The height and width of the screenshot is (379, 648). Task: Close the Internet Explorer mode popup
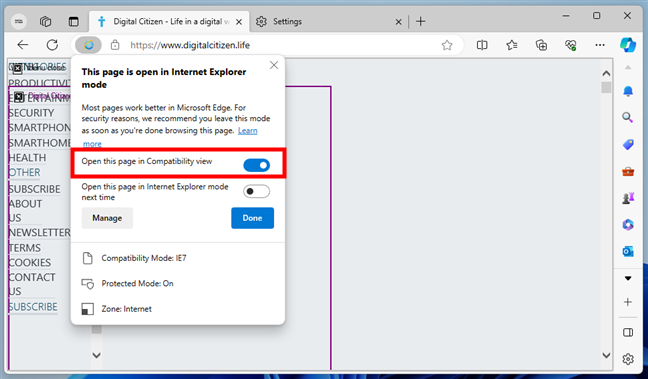[274, 65]
